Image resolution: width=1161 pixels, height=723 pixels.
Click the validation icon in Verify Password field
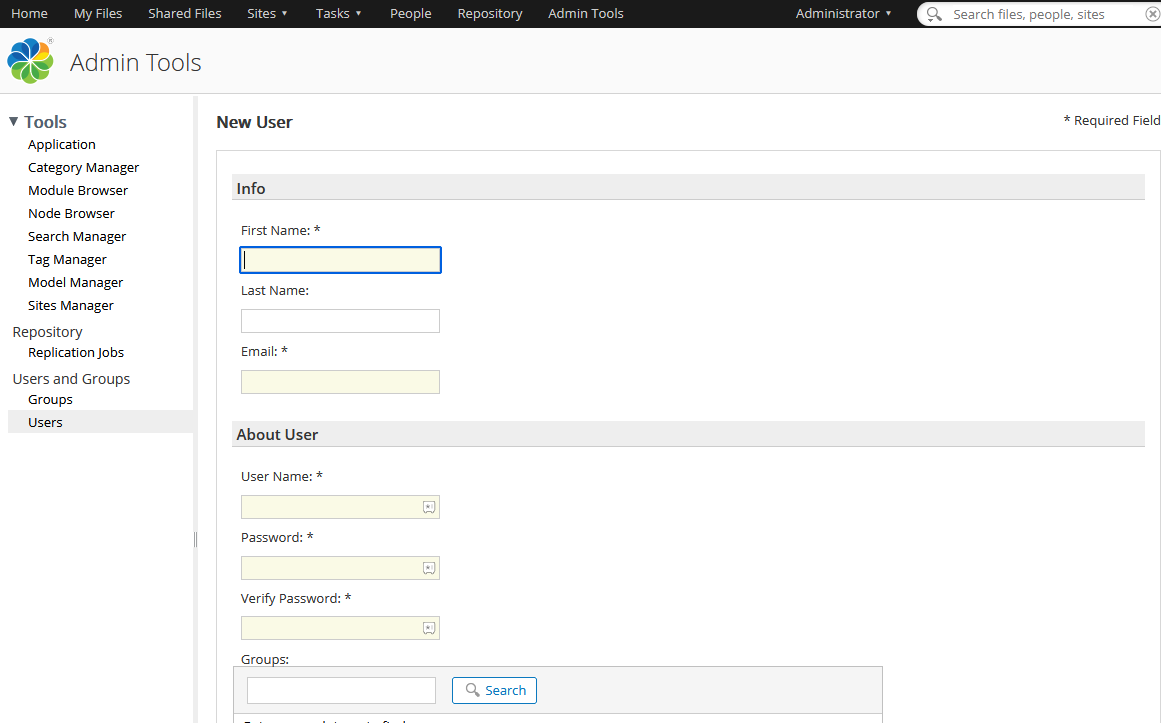(x=429, y=627)
